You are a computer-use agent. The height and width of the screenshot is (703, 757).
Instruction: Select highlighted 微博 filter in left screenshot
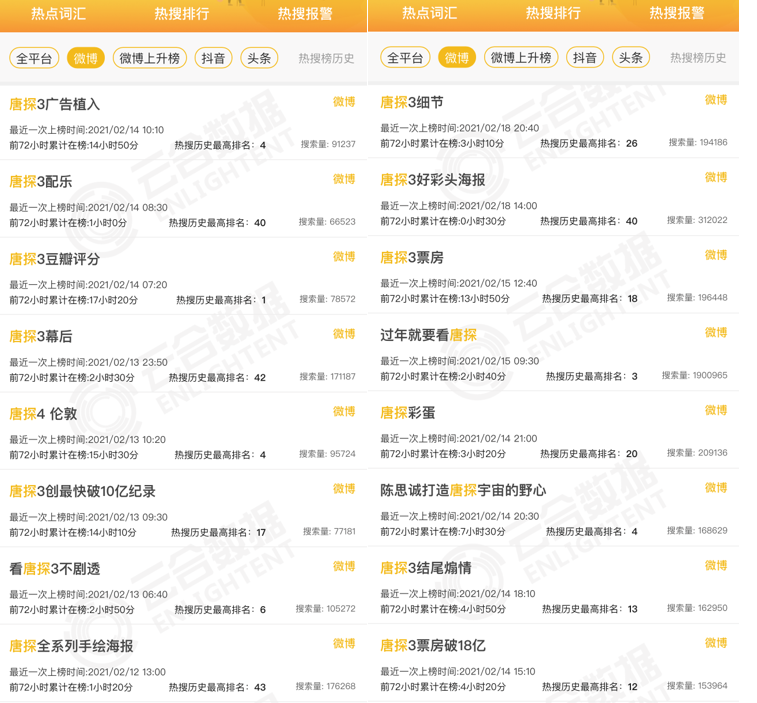click(x=85, y=58)
